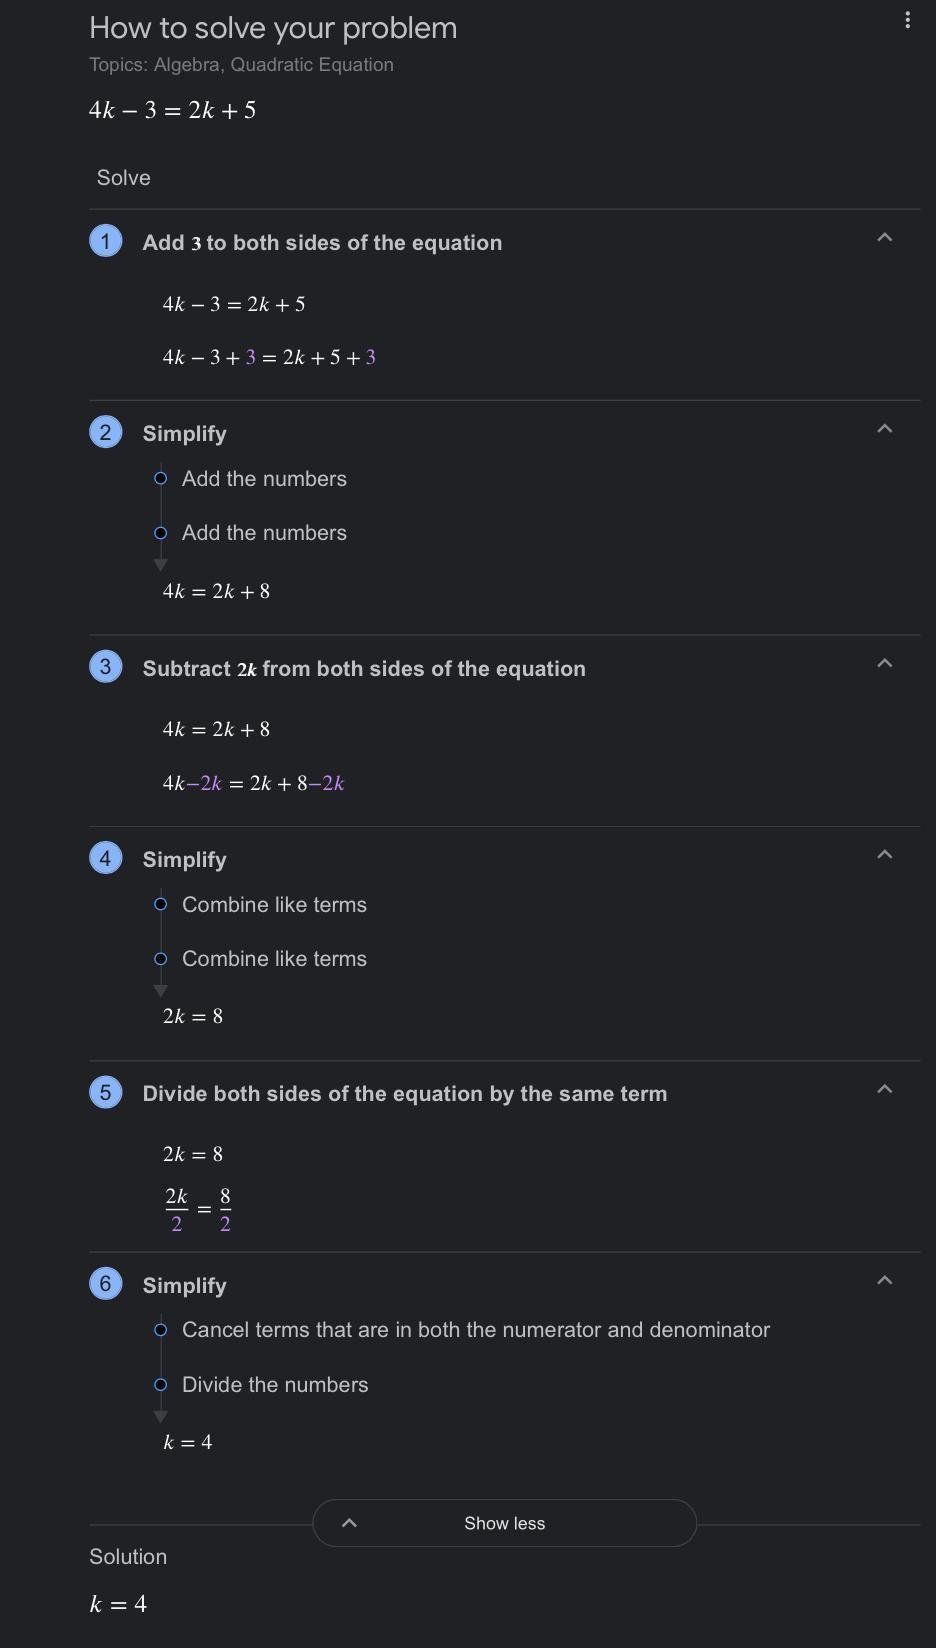This screenshot has width=936, height=1648.
Task: Collapse step 5 Divide both sides chevron
Action: click(x=884, y=1090)
